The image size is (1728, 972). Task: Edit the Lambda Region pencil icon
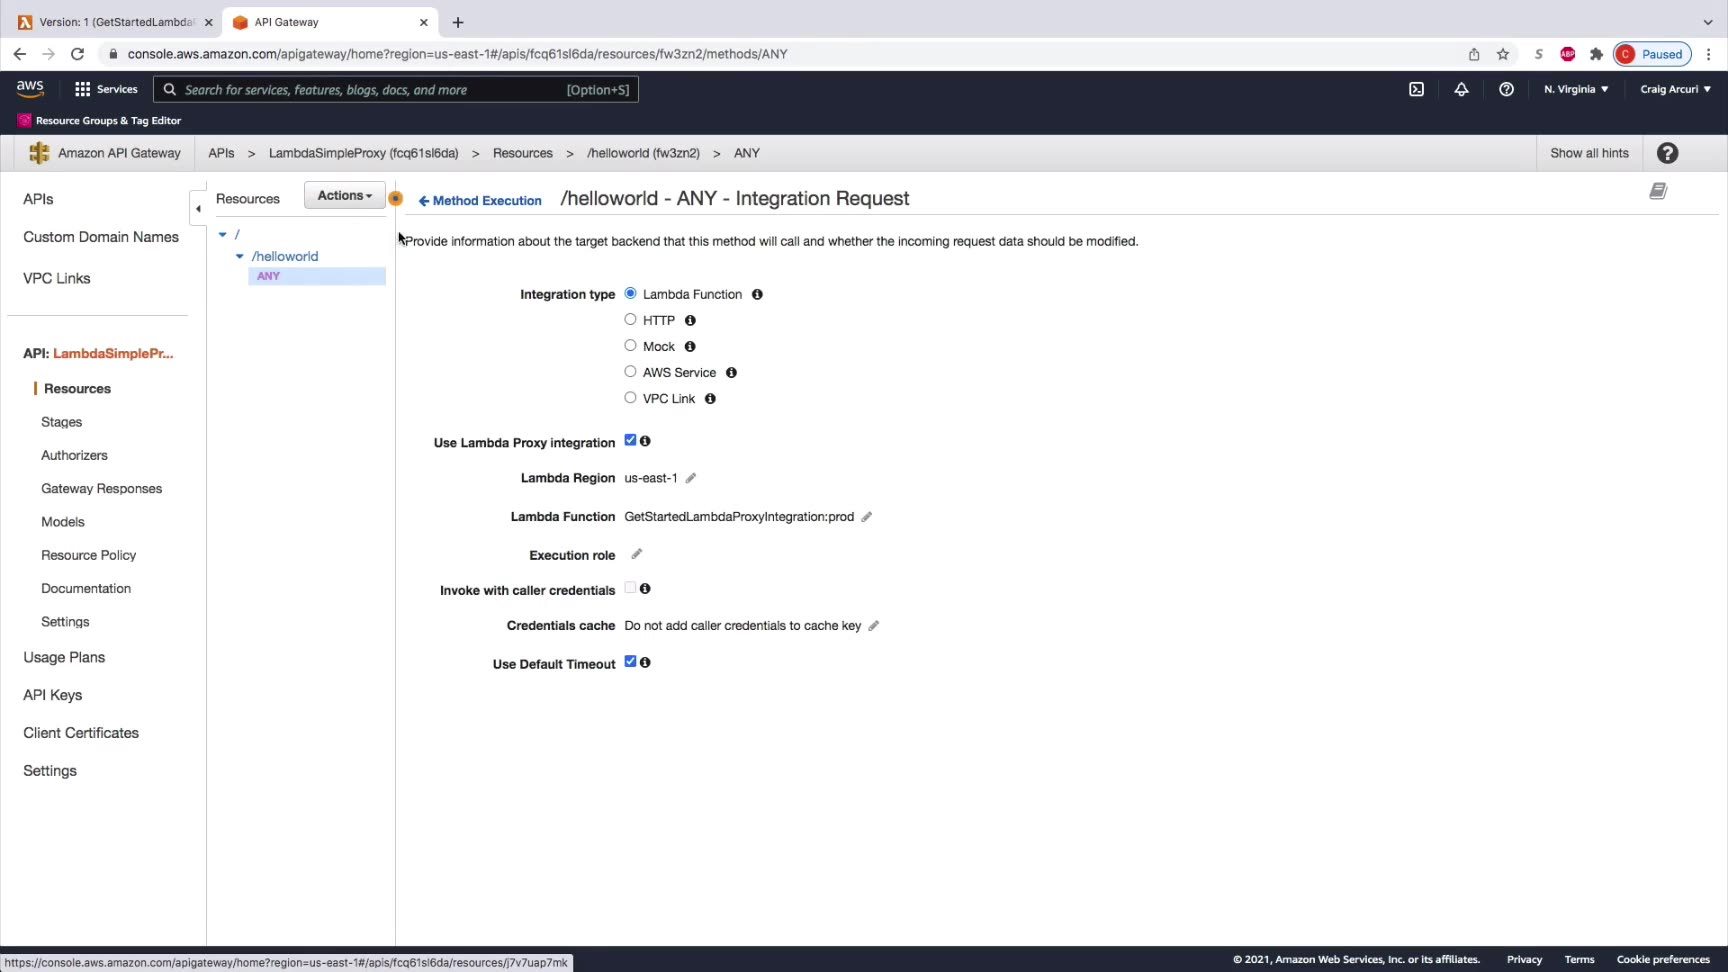[x=691, y=478]
